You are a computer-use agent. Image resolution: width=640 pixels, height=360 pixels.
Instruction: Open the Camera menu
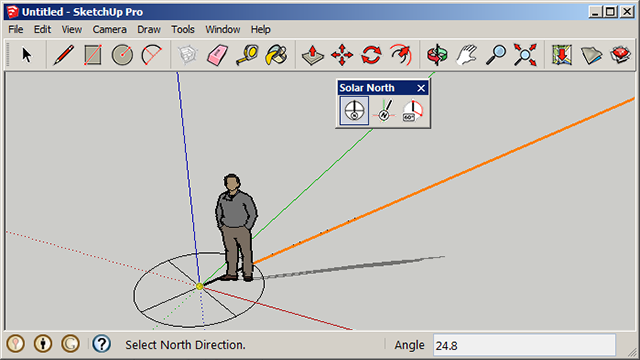(x=109, y=29)
